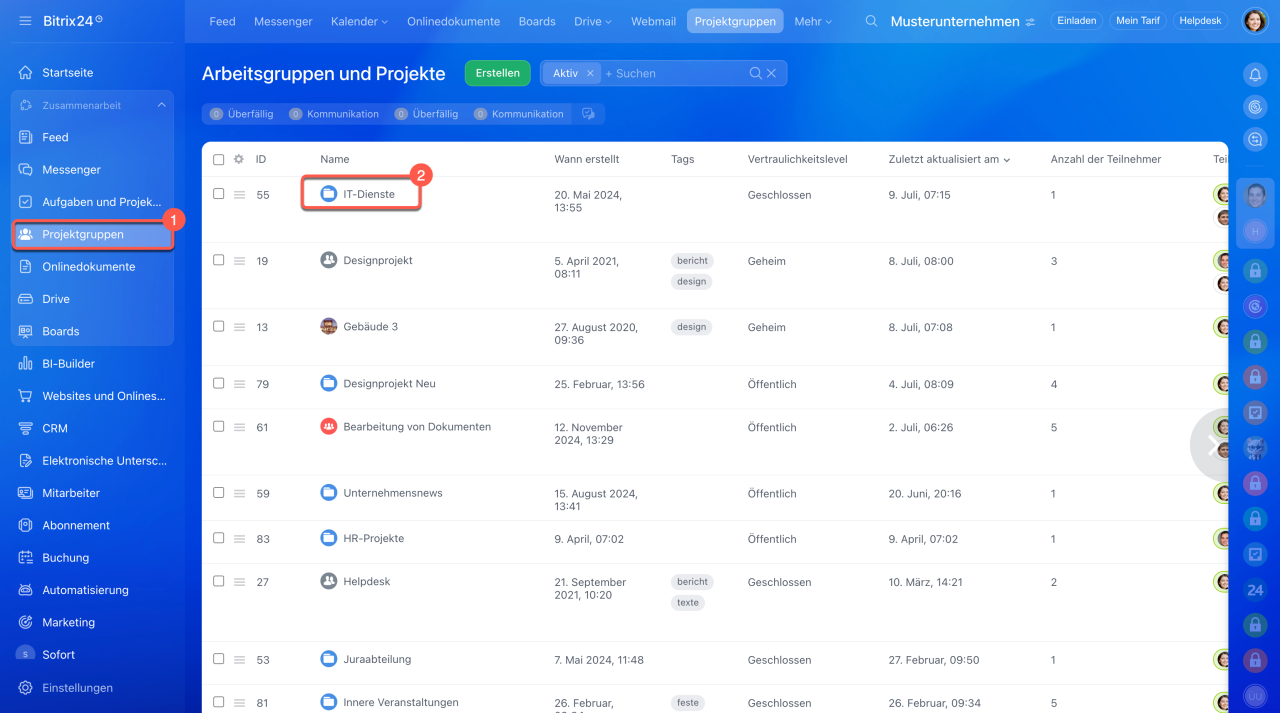The image size is (1280, 713).
Task: Clear the filter search with X icon
Action: tap(772, 73)
